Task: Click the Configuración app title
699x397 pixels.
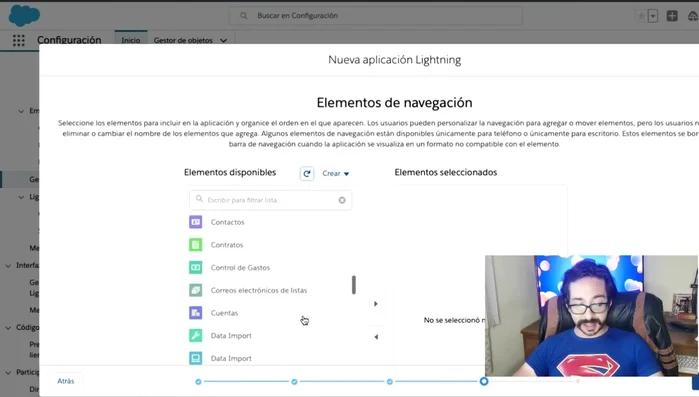Action: tap(69, 40)
